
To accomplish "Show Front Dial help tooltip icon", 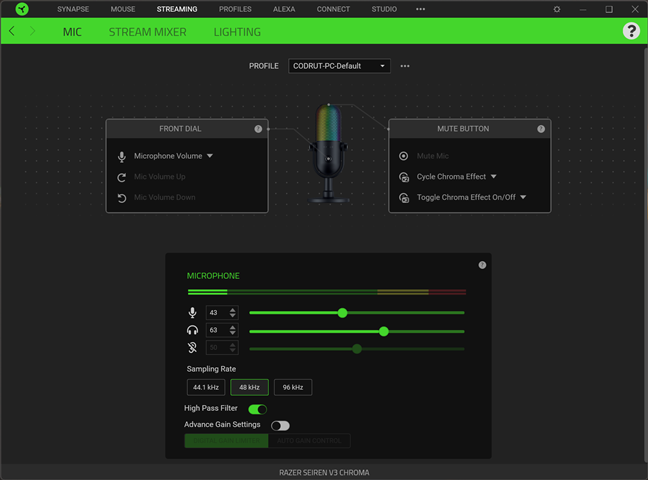I will (258, 129).
